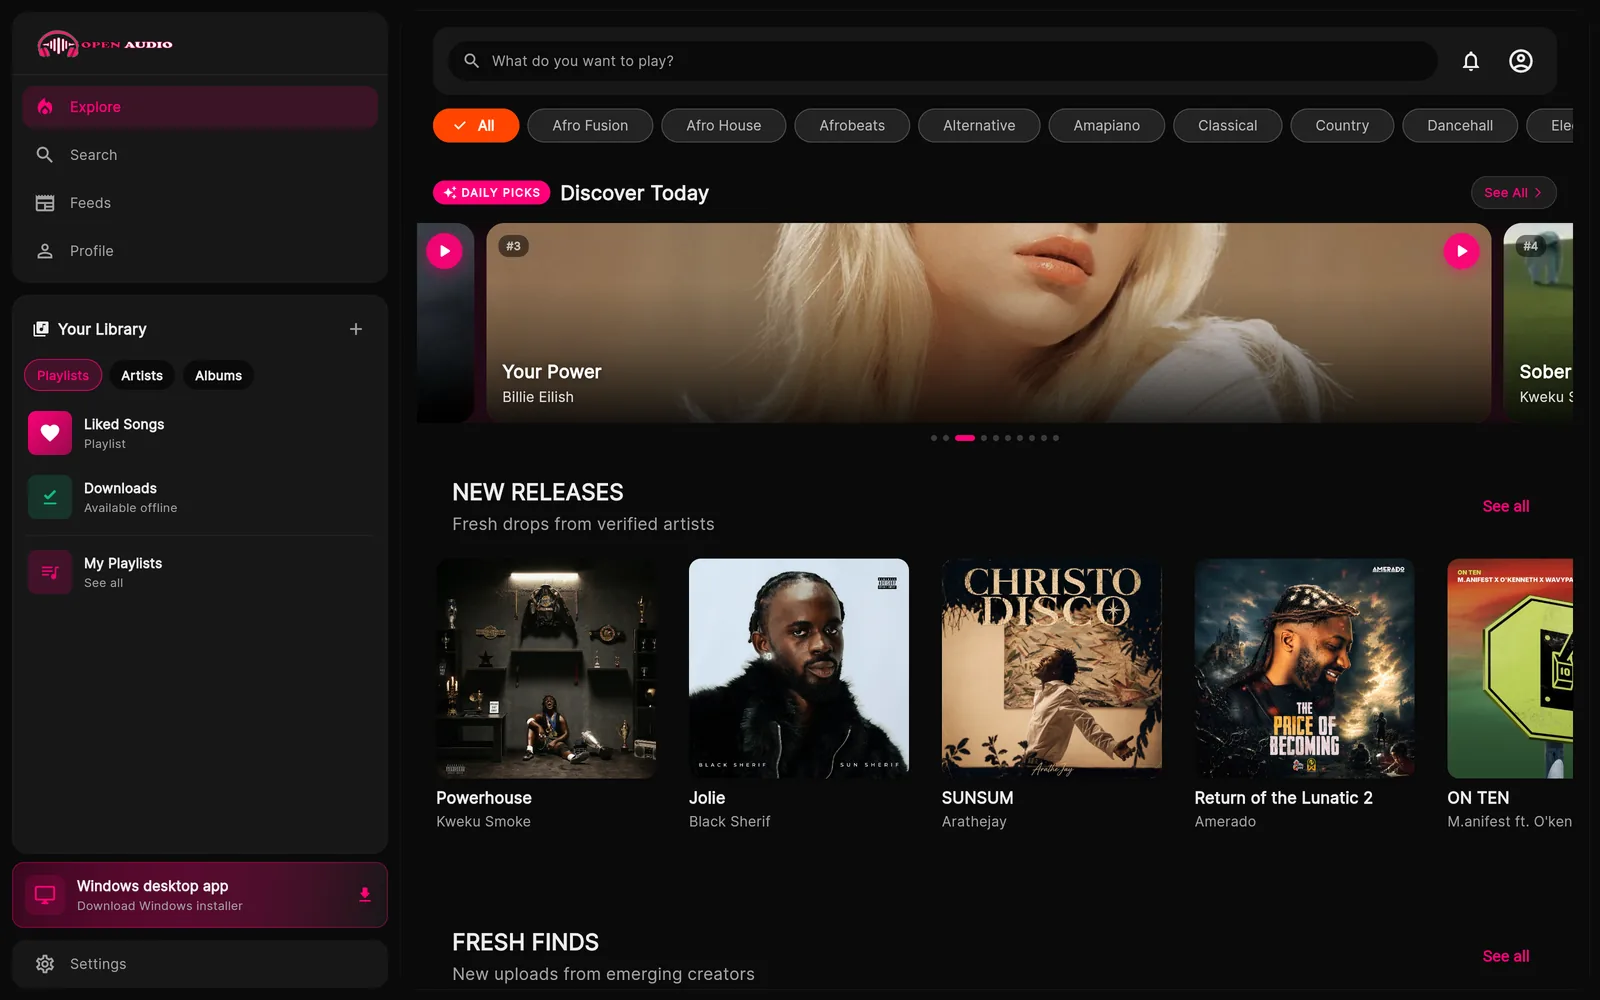1600x1000 pixels.
Task: Filter by Country genre chip
Action: click(1342, 126)
